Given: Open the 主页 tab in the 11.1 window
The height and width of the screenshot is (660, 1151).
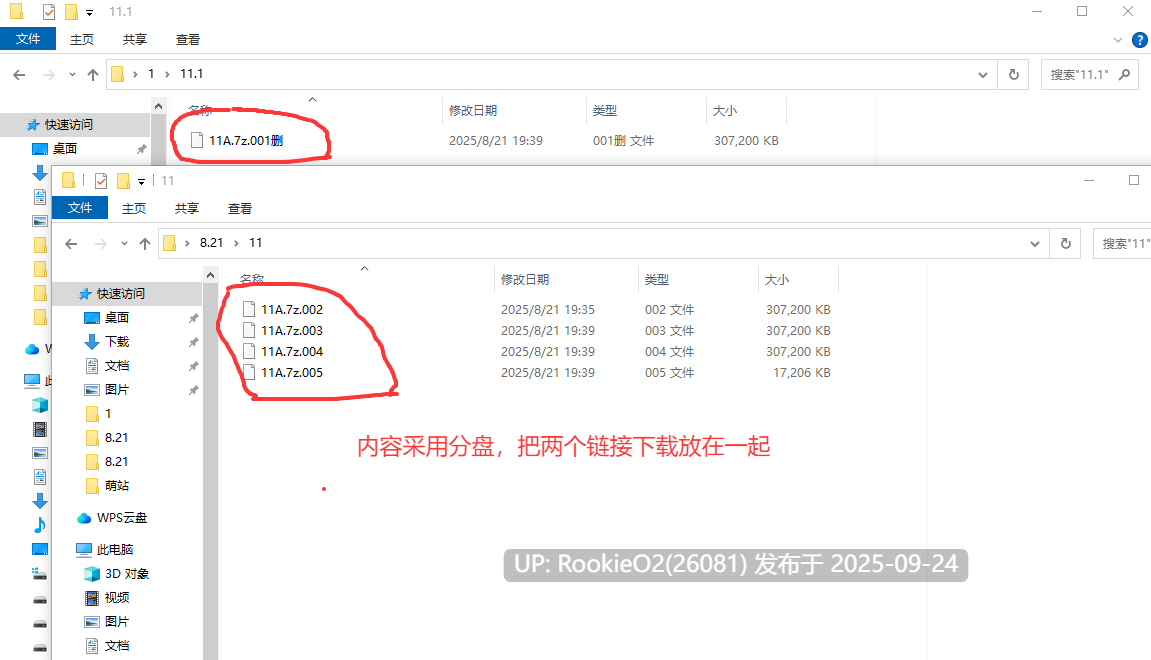Looking at the screenshot, I should point(81,40).
